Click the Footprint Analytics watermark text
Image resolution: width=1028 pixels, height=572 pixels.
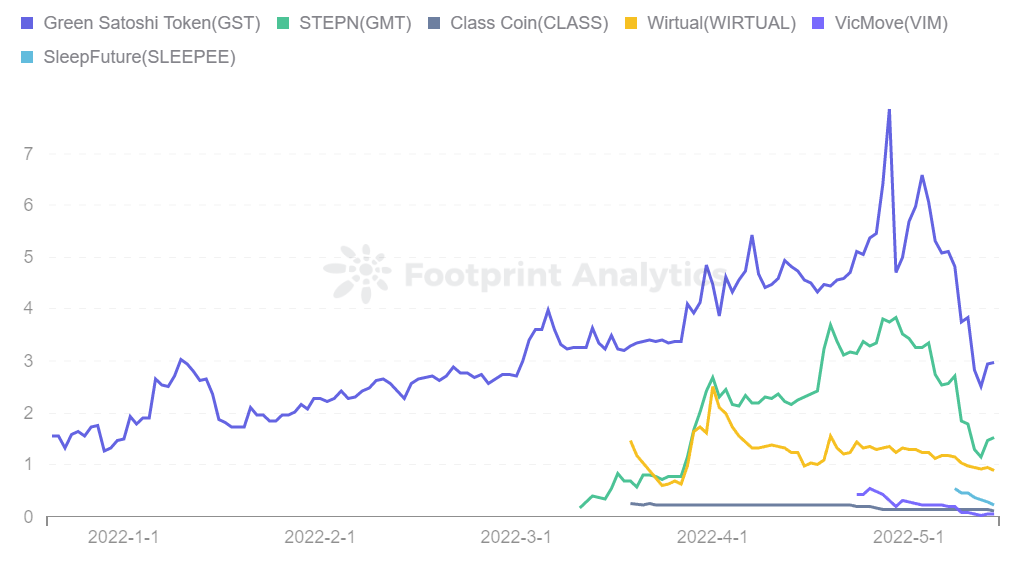[x=565, y=275]
